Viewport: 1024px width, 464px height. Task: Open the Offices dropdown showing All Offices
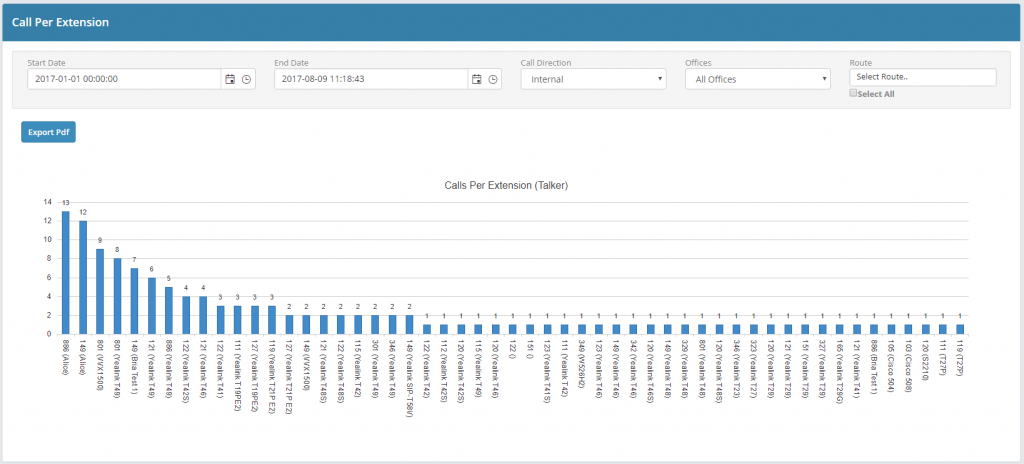tap(757, 79)
